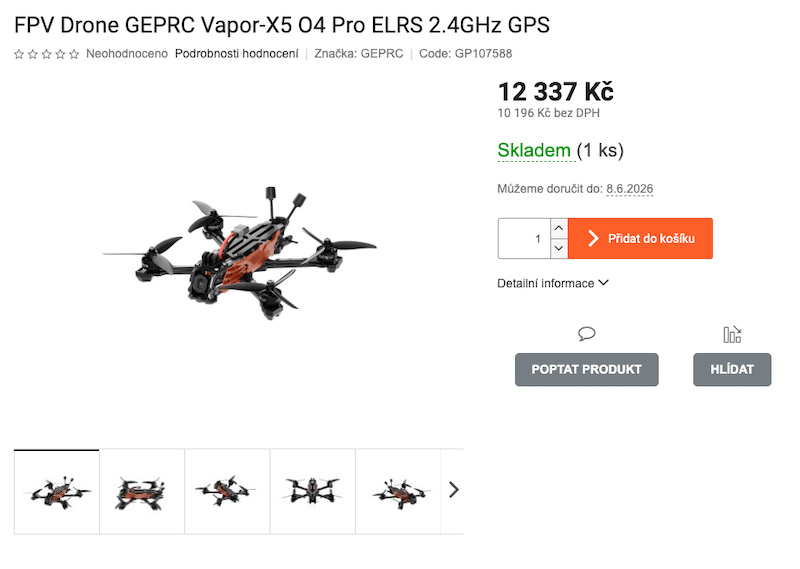
Task: Click the POPTAT PRODUKT button
Action: (586, 369)
